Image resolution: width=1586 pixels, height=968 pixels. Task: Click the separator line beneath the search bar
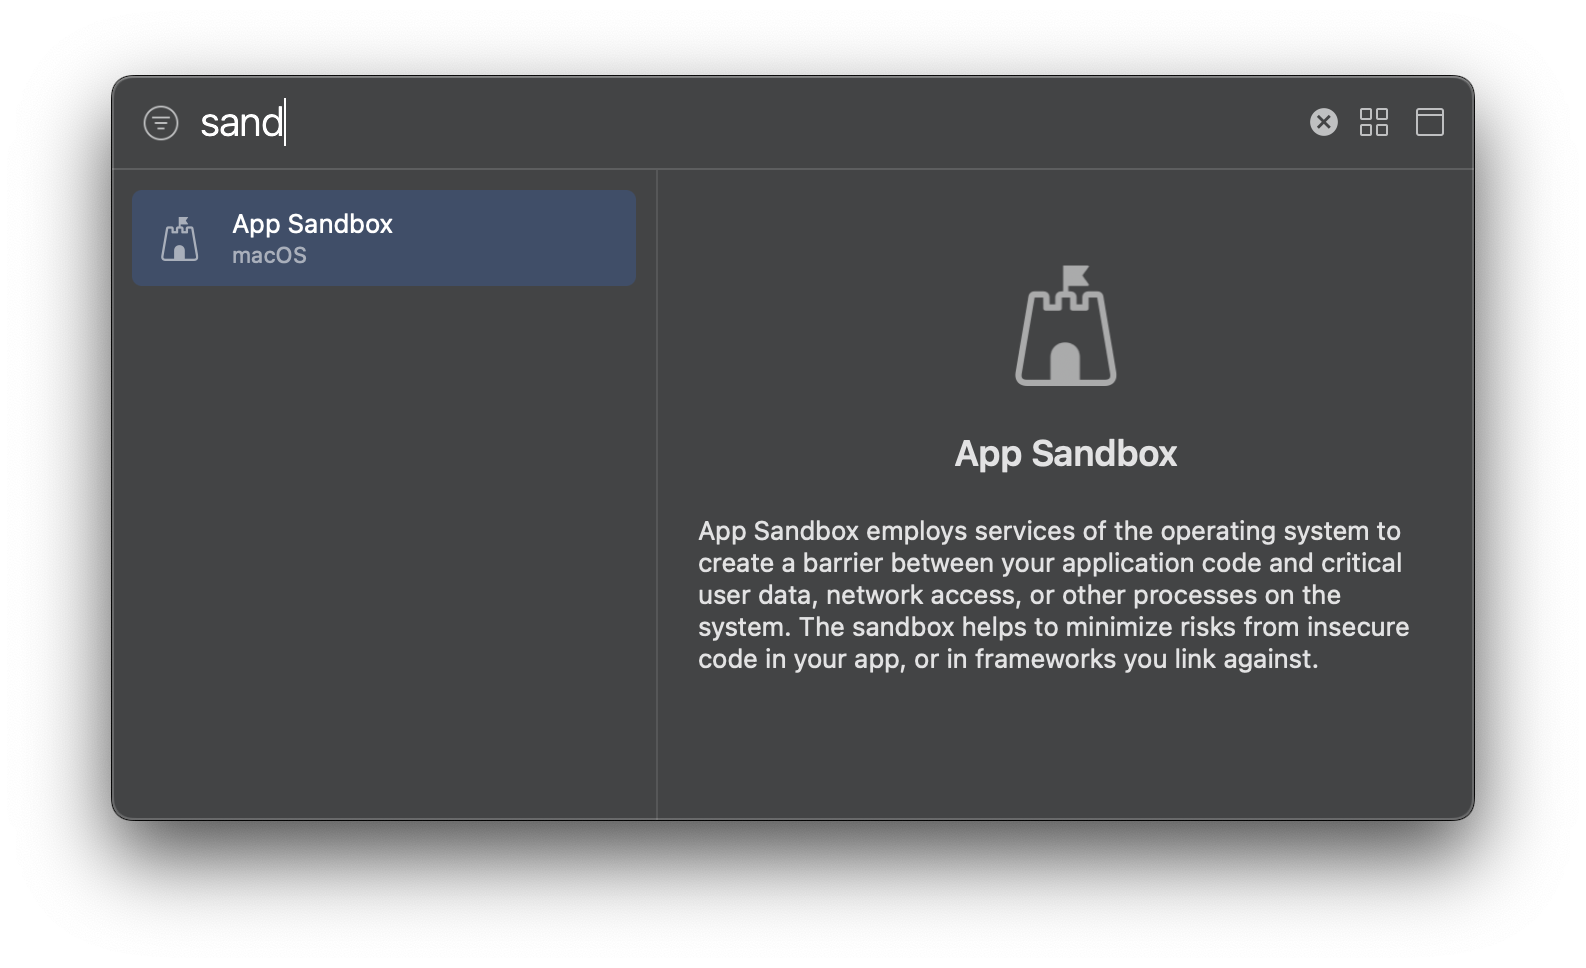[793, 169]
